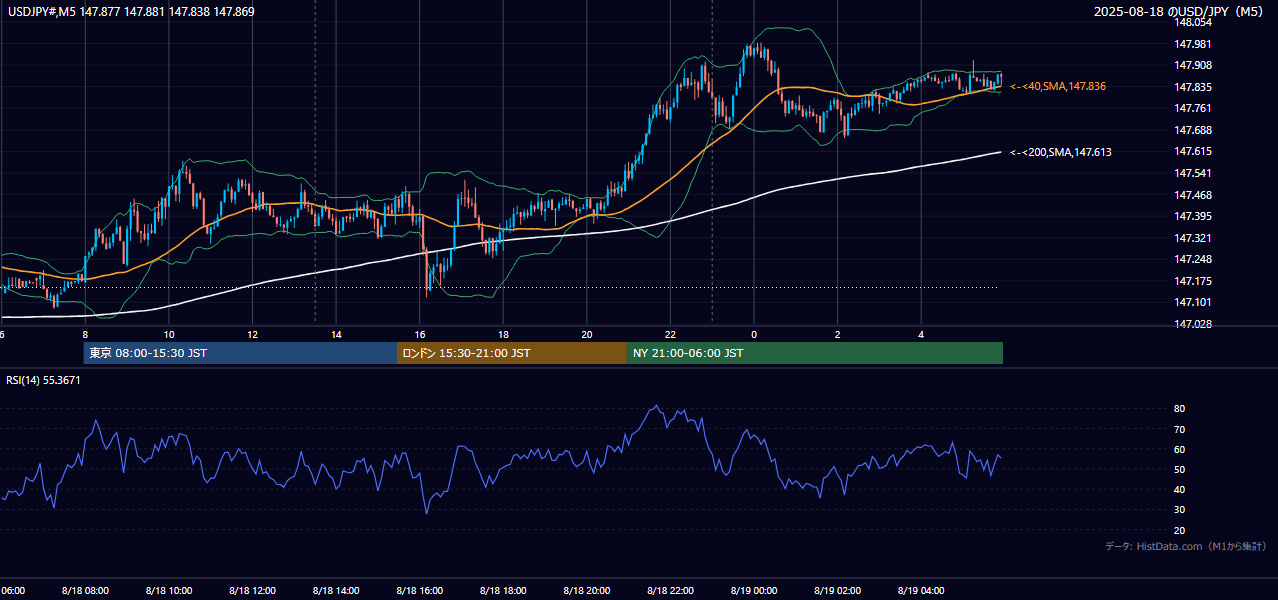Click the 8/18 14:00 time axis label
Viewport: 1278px width, 600px height.
(336, 590)
